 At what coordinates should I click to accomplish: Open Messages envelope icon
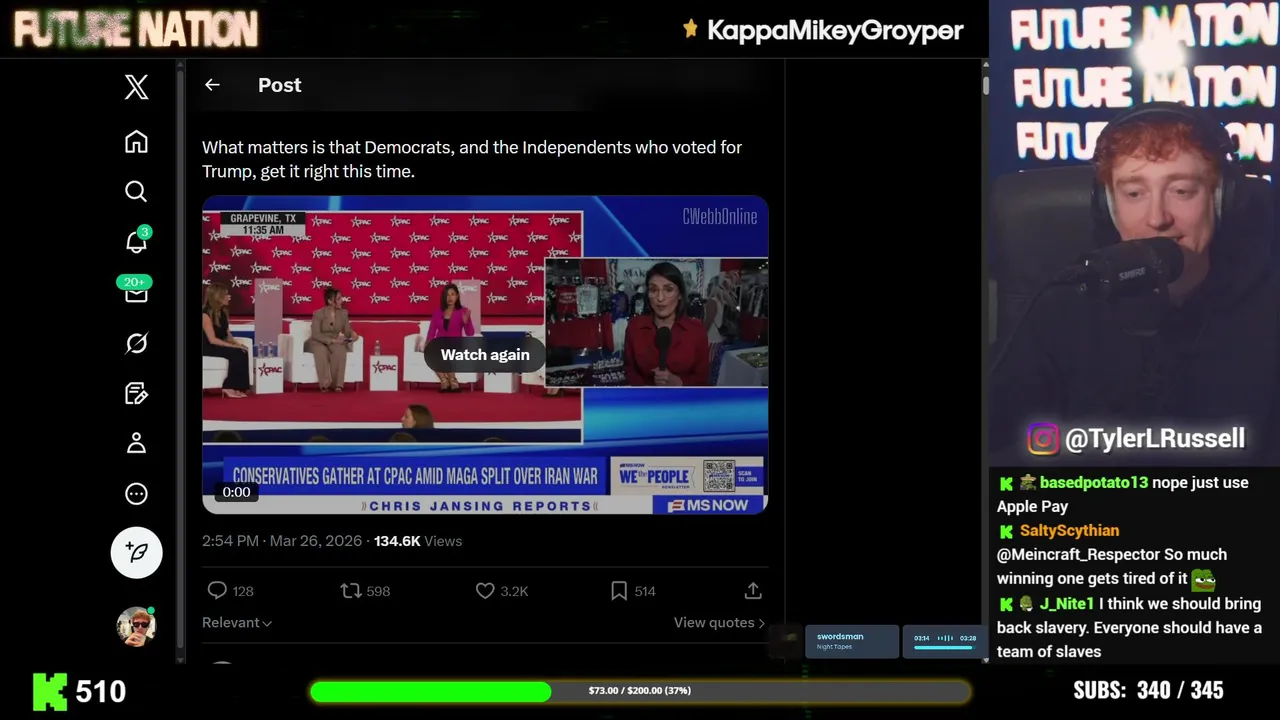(136, 293)
